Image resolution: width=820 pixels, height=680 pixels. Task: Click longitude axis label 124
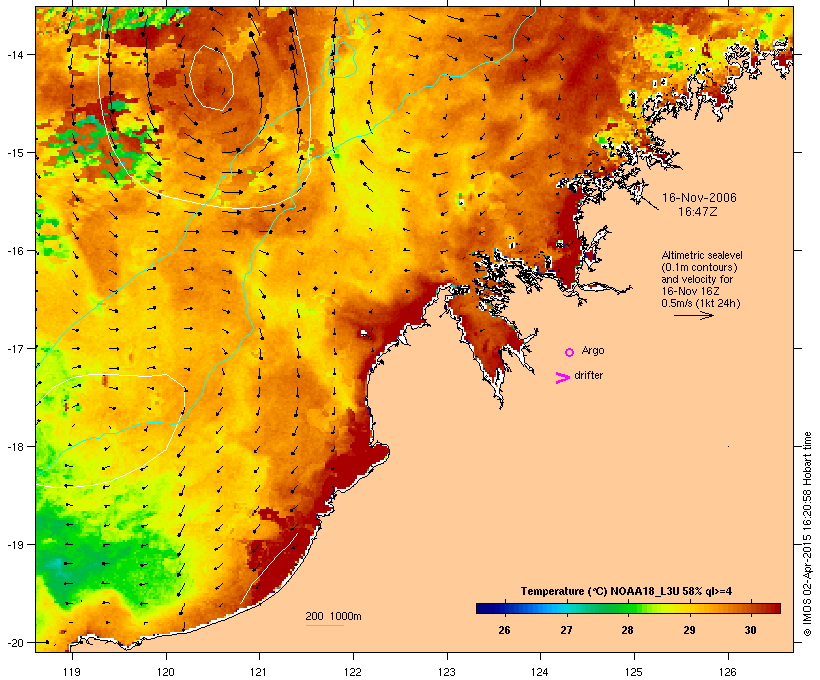[540, 672]
